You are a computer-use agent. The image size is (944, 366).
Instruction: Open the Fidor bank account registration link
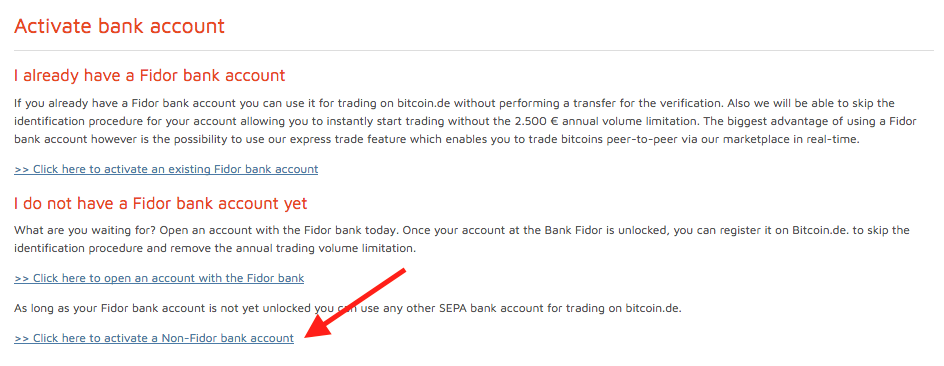(x=159, y=278)
